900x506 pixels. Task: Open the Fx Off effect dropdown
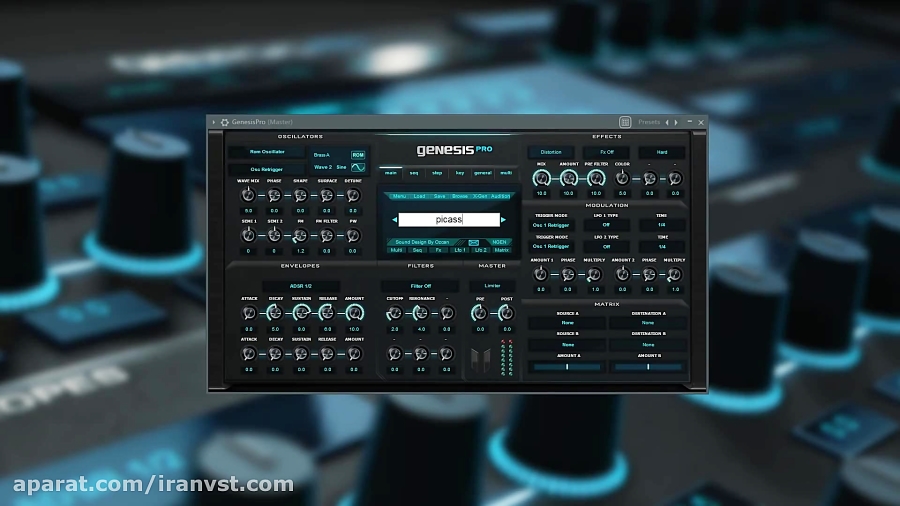point(607,152)
